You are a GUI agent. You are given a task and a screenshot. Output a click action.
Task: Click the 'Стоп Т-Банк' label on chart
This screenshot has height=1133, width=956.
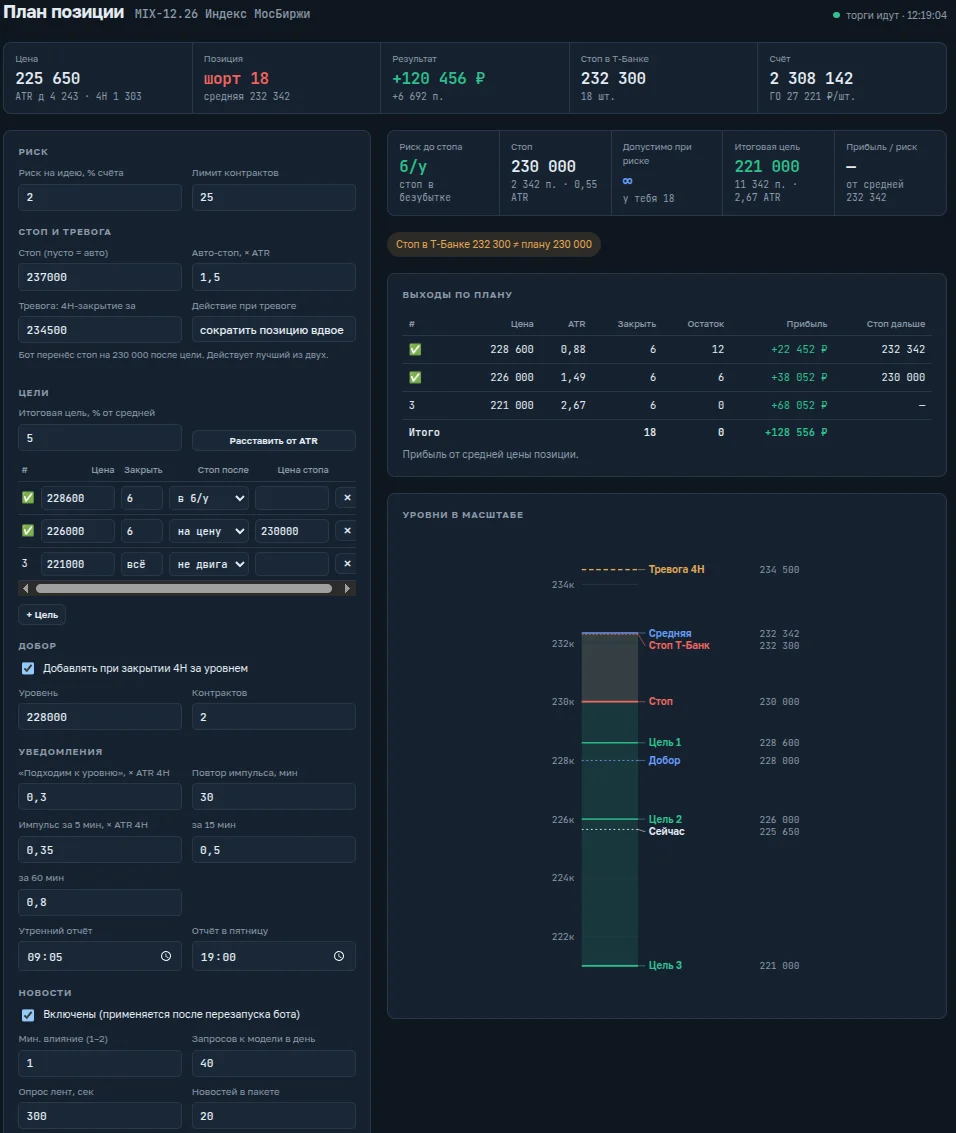pyautogui.click(x=679, y=645)
